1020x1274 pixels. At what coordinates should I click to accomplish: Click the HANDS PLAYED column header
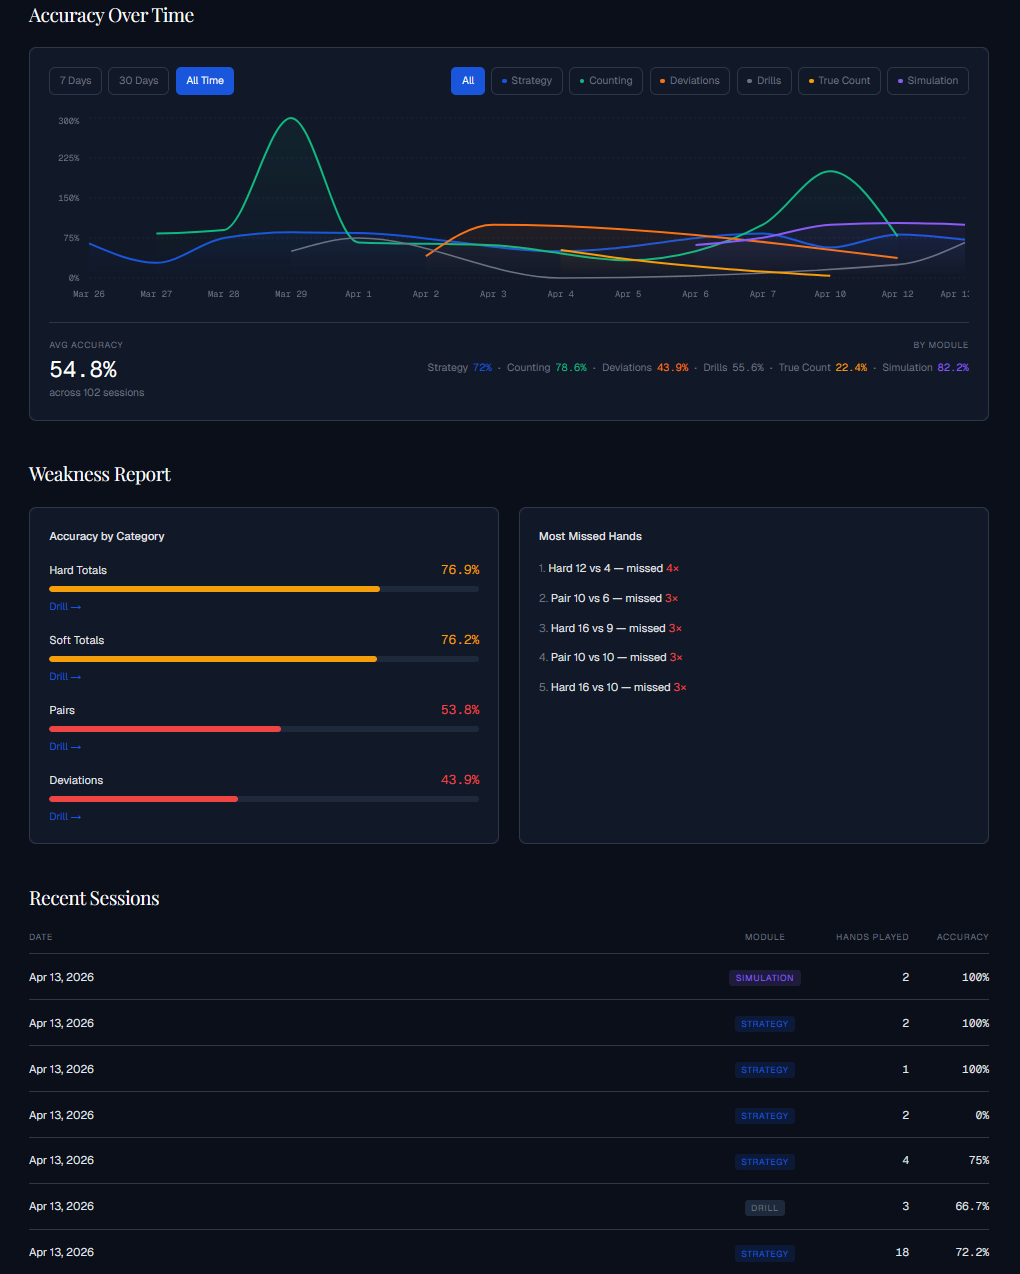point(872,937)
